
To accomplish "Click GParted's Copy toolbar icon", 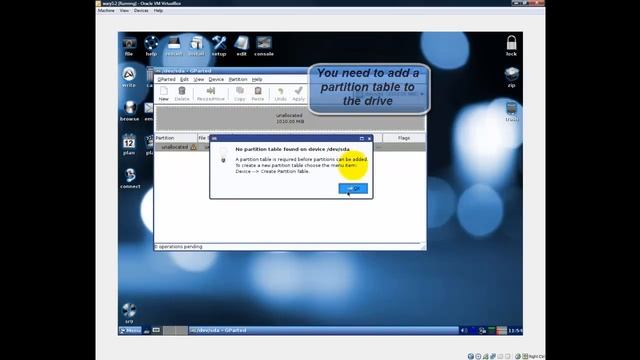I will [x=240, y=93].
